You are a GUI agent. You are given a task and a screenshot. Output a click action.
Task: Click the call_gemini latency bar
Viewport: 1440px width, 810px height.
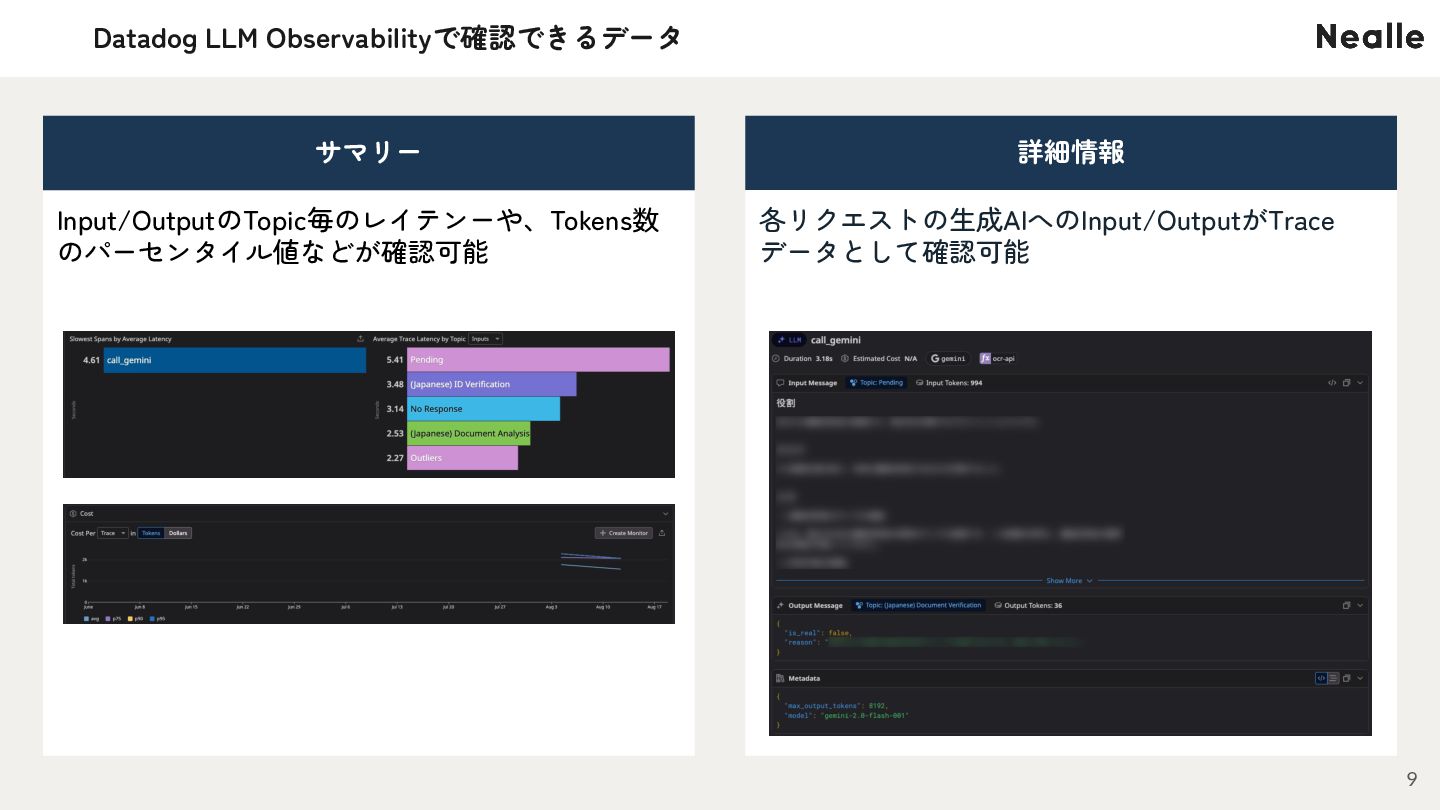tap(235, 360)
